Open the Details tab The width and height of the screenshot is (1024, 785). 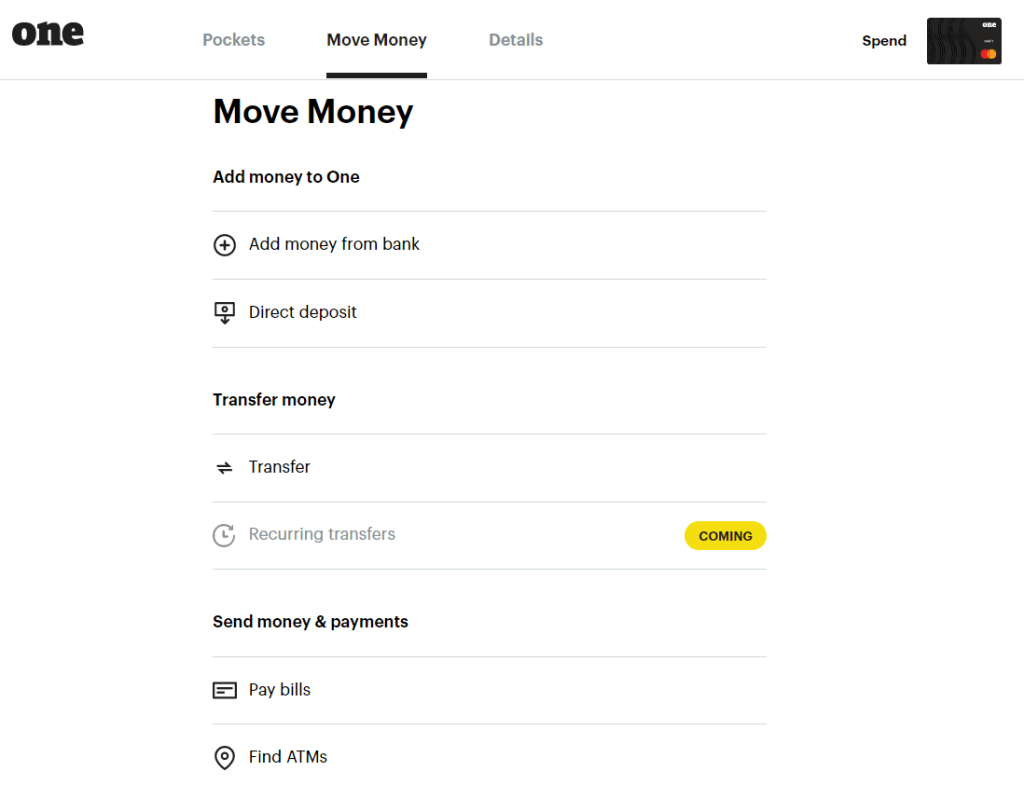[x=515, y=40]
